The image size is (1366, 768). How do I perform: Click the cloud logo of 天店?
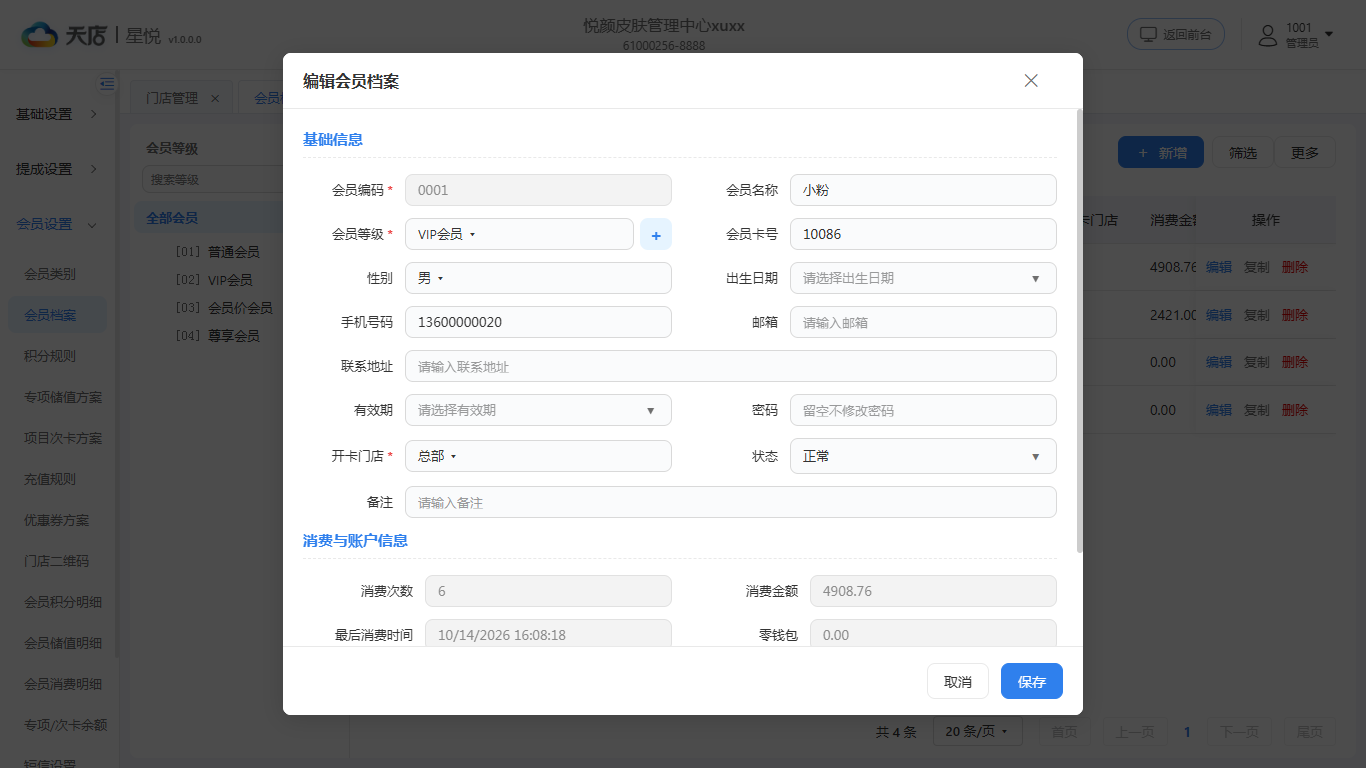40,35
